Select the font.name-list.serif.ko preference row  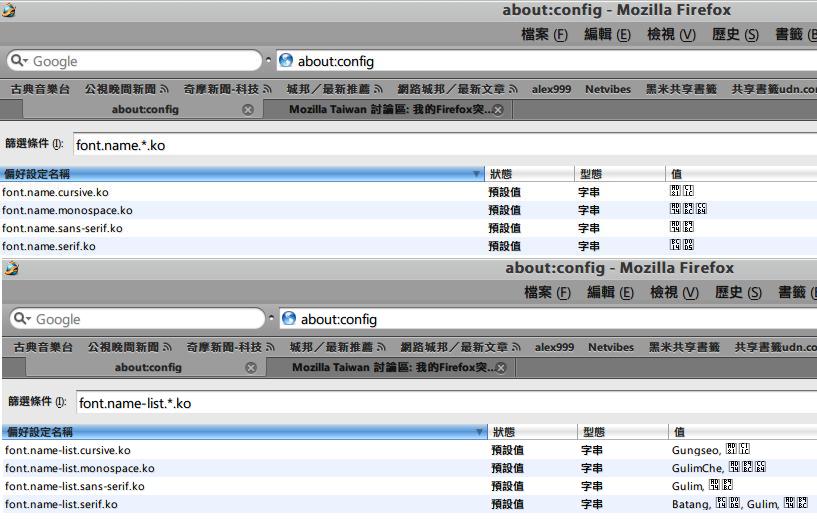point(410,504)
